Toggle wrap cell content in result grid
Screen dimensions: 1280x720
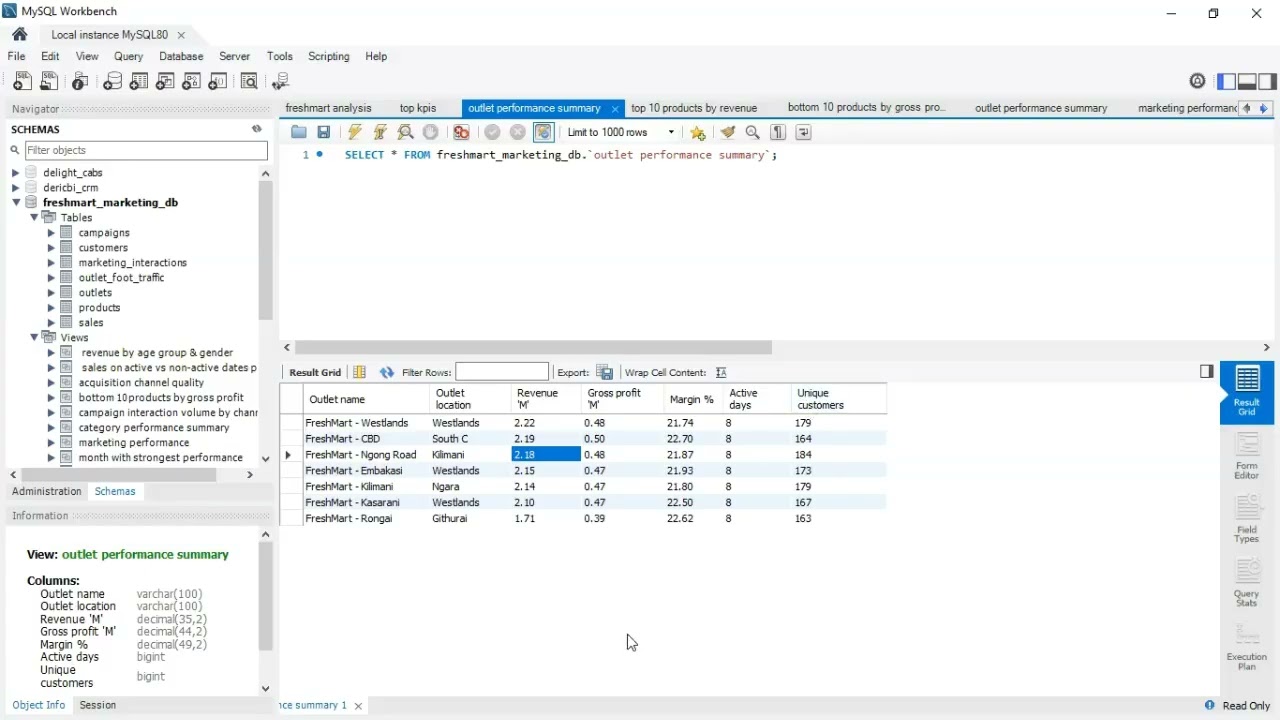(x=721, y=372)
